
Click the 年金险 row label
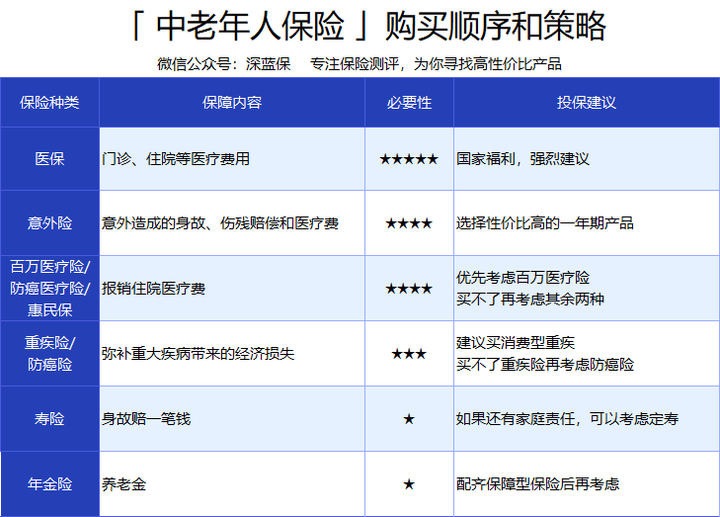tap(49, 484)
